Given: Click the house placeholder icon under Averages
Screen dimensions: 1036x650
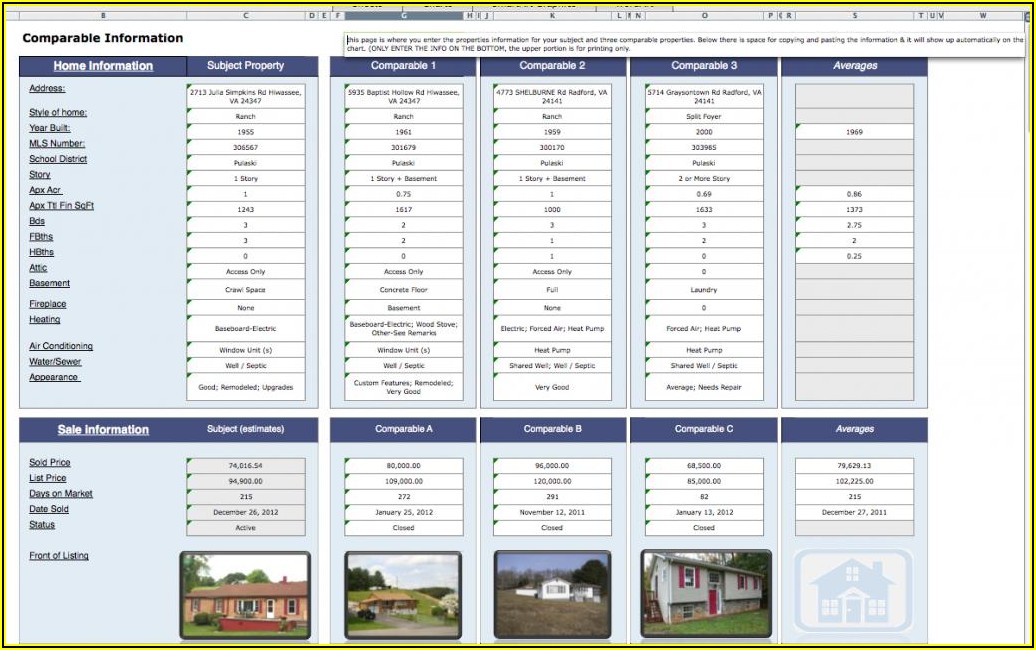Looking at the screenshot, I should [853, 592].
